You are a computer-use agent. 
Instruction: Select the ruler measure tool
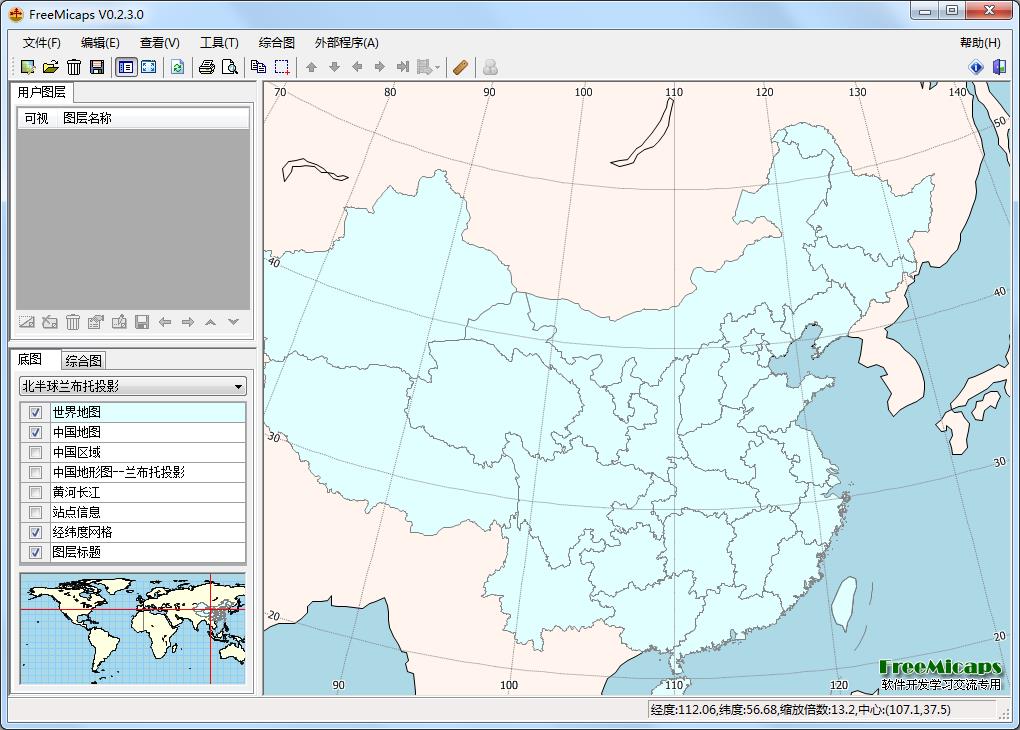click(x=460, y=67)
